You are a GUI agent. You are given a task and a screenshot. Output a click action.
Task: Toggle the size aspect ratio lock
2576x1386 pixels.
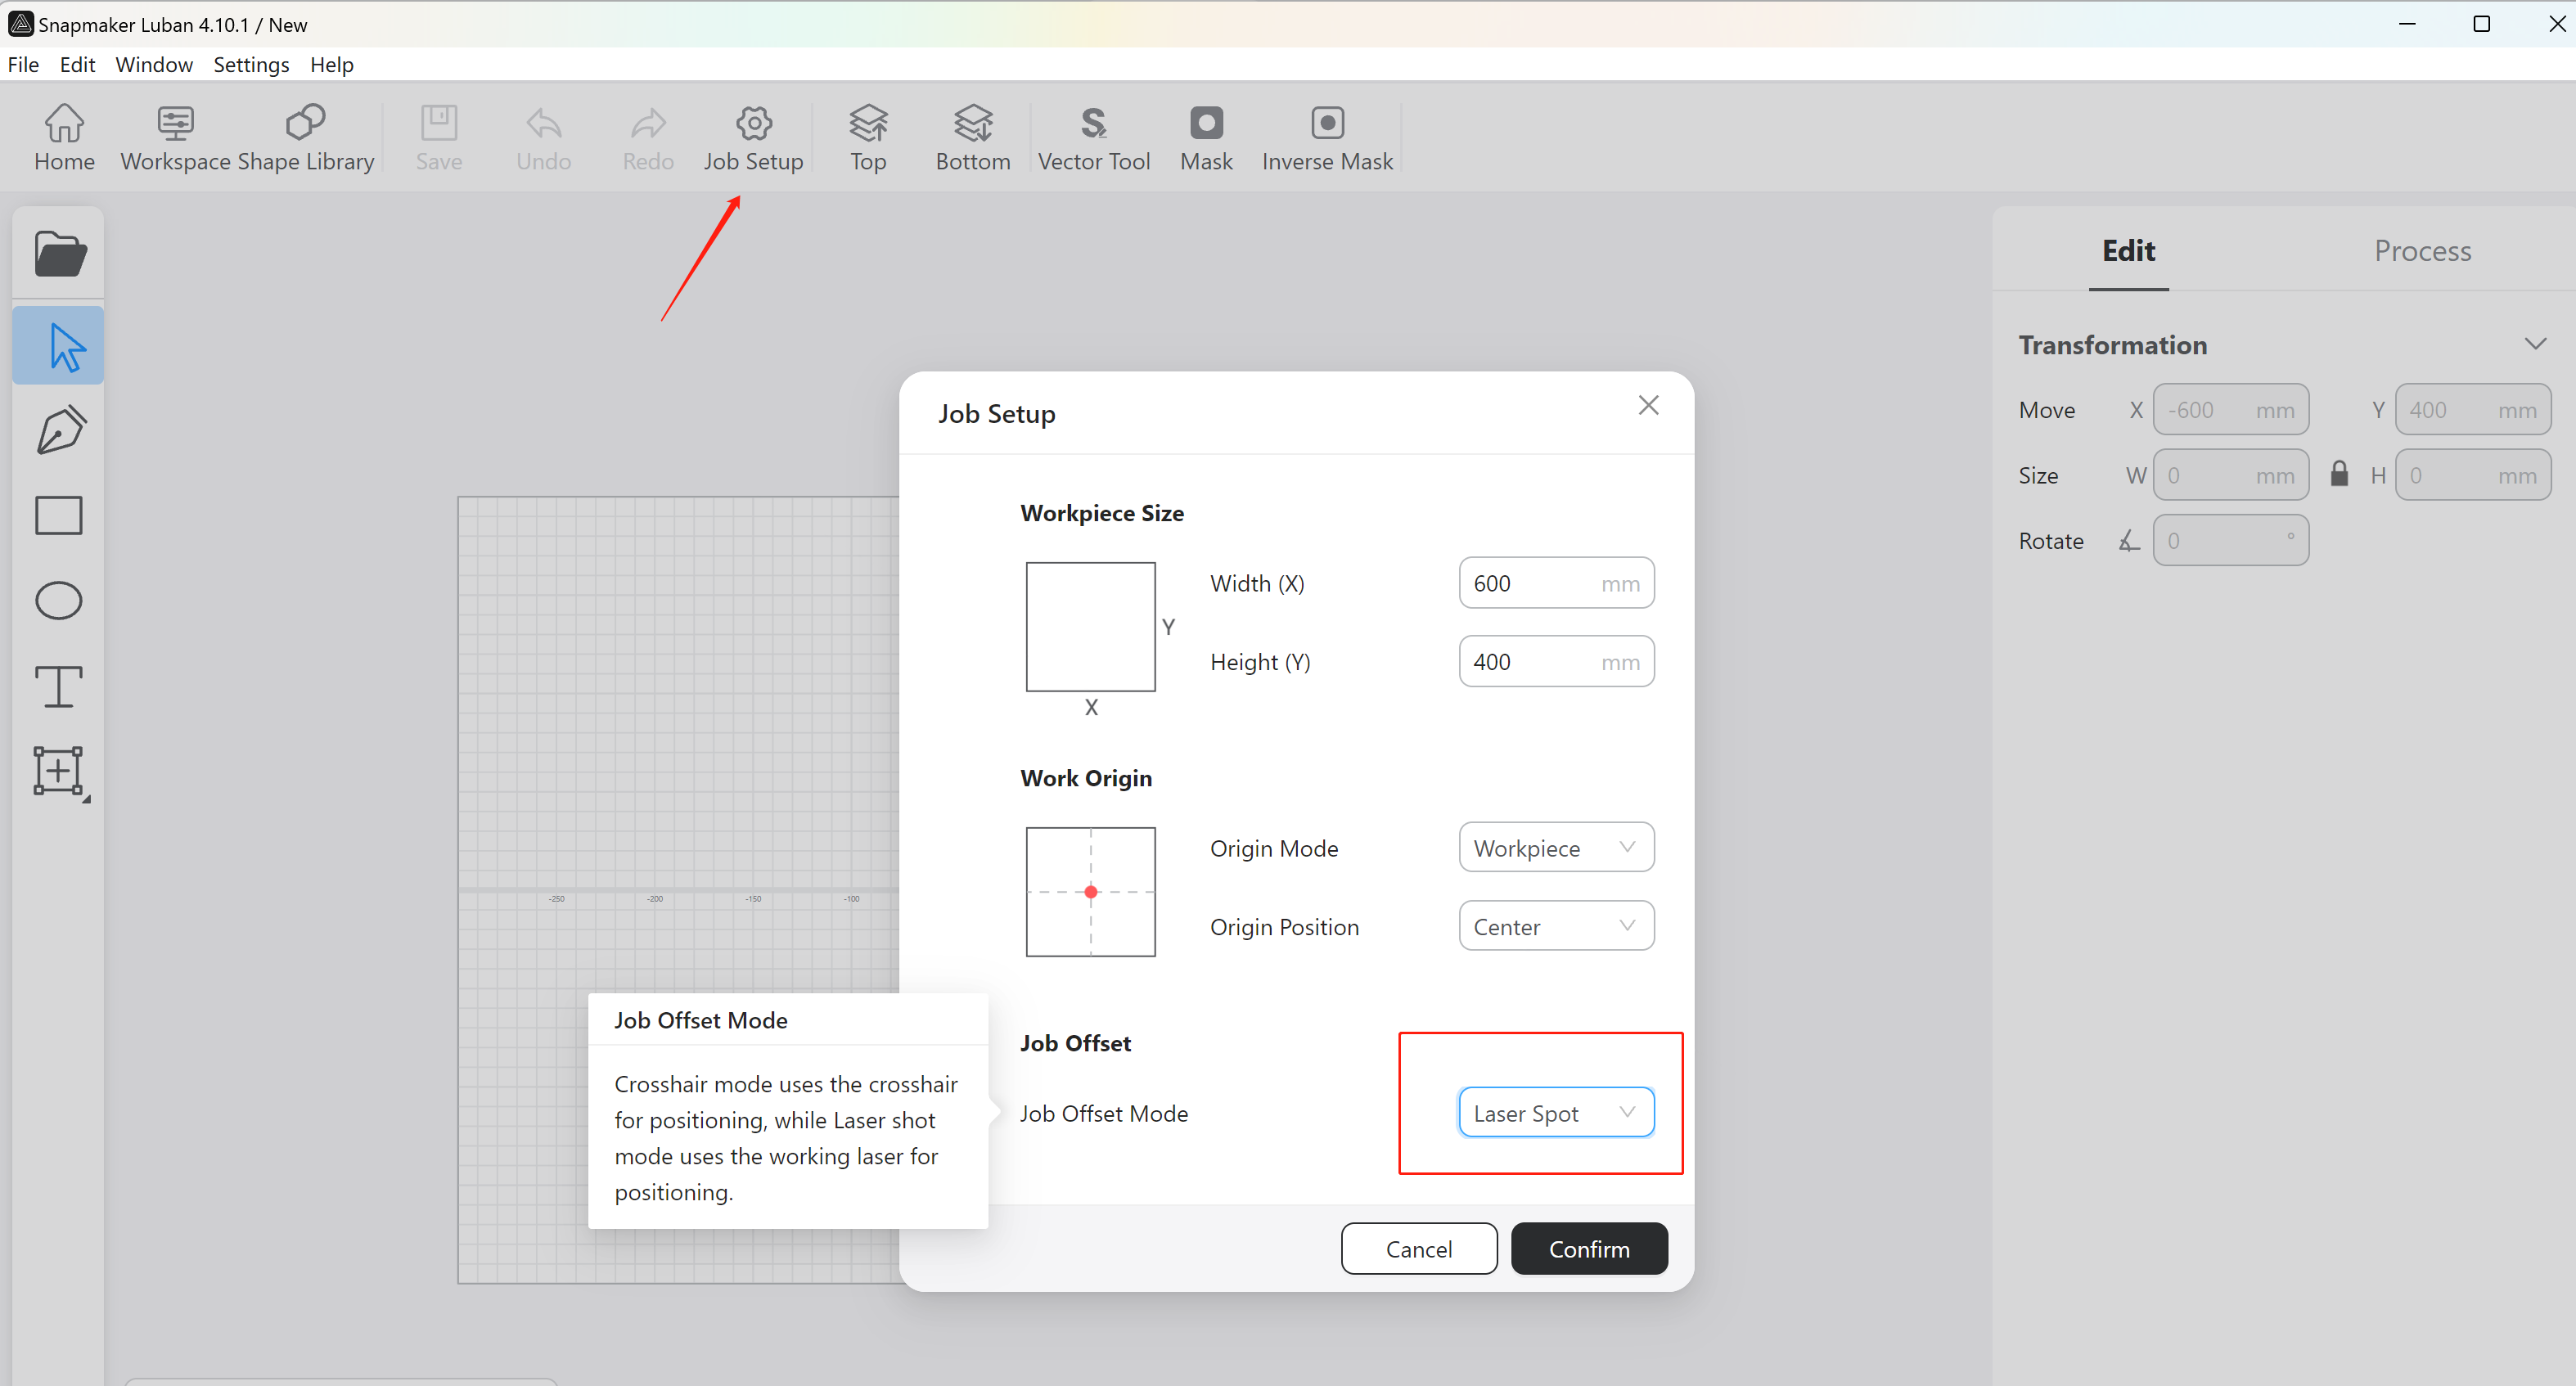click(x=2339, y=474)
